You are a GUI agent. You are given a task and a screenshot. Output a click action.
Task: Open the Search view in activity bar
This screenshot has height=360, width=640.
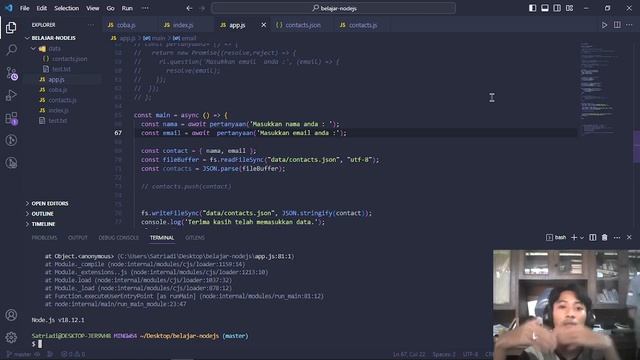click(x=11, y=50)
